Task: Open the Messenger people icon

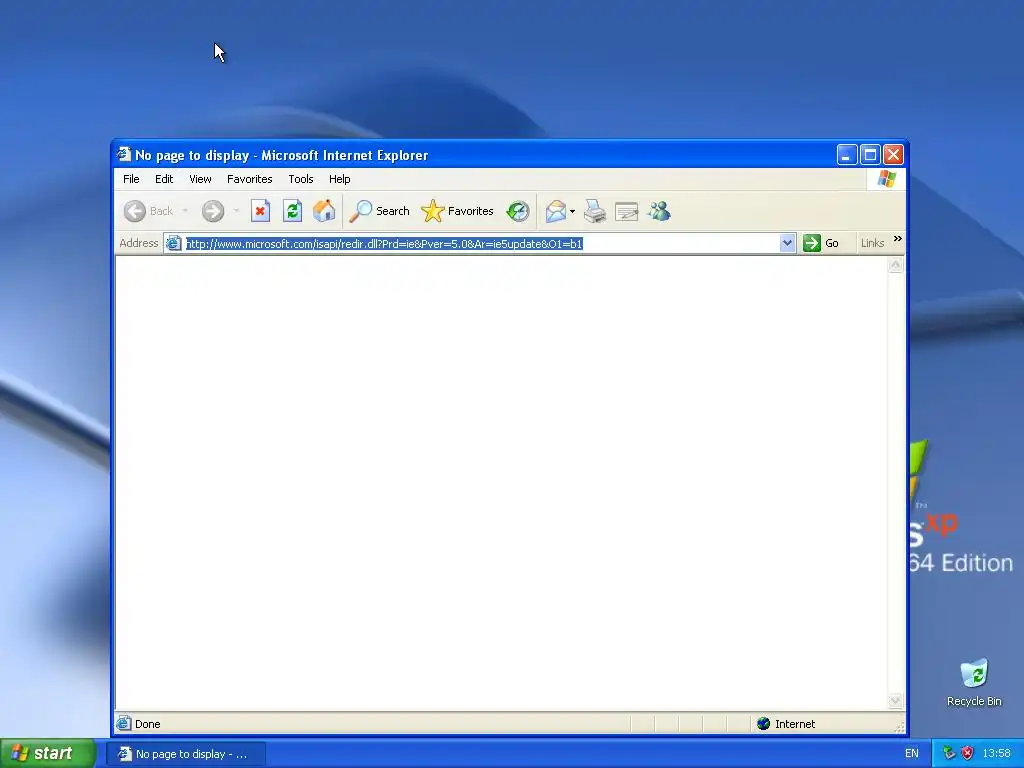Action: pyautogui.click(x=659, y=211)
